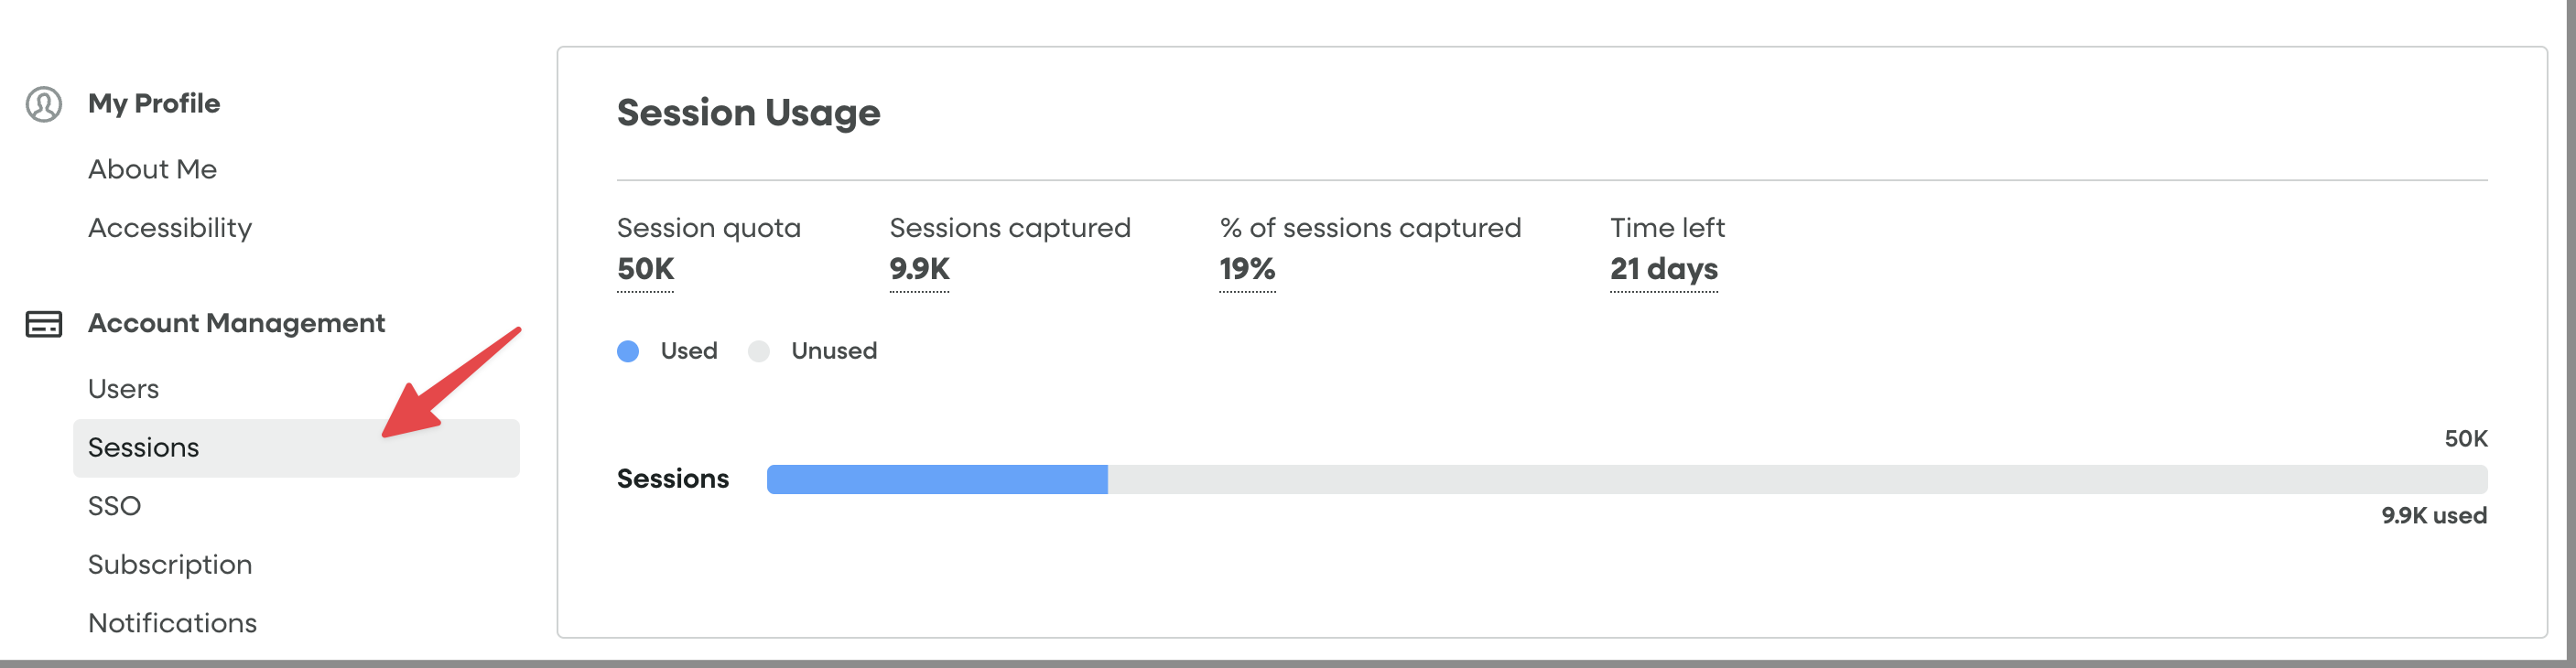Click the My Profile header label
Image resolution: width=2576 pixels, height=668 pixels.
154,103
